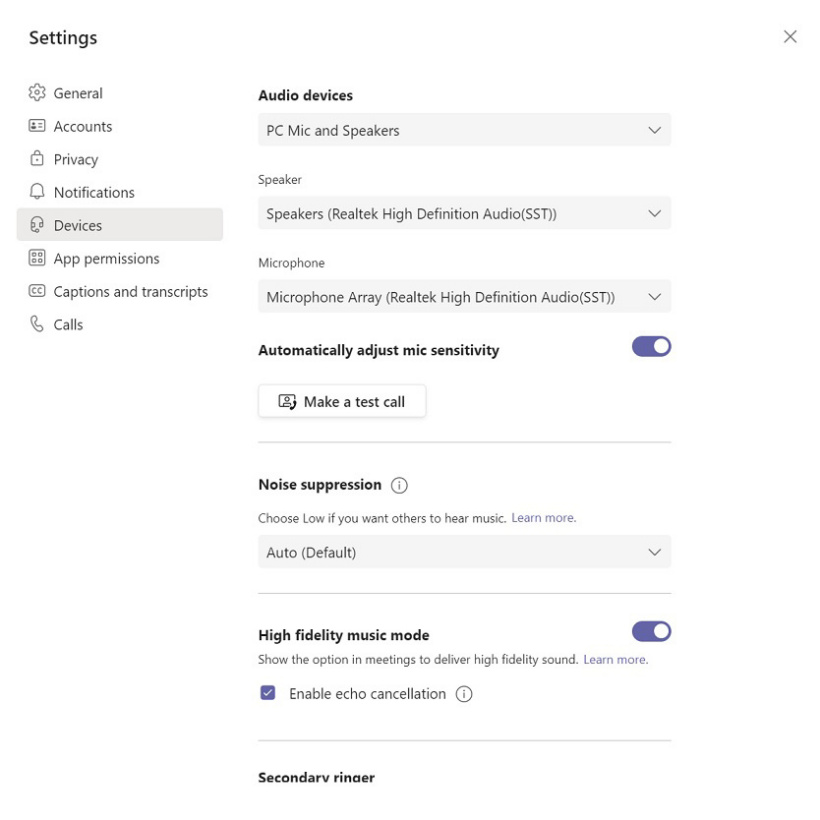Click the General gear icon

point(38,93)
